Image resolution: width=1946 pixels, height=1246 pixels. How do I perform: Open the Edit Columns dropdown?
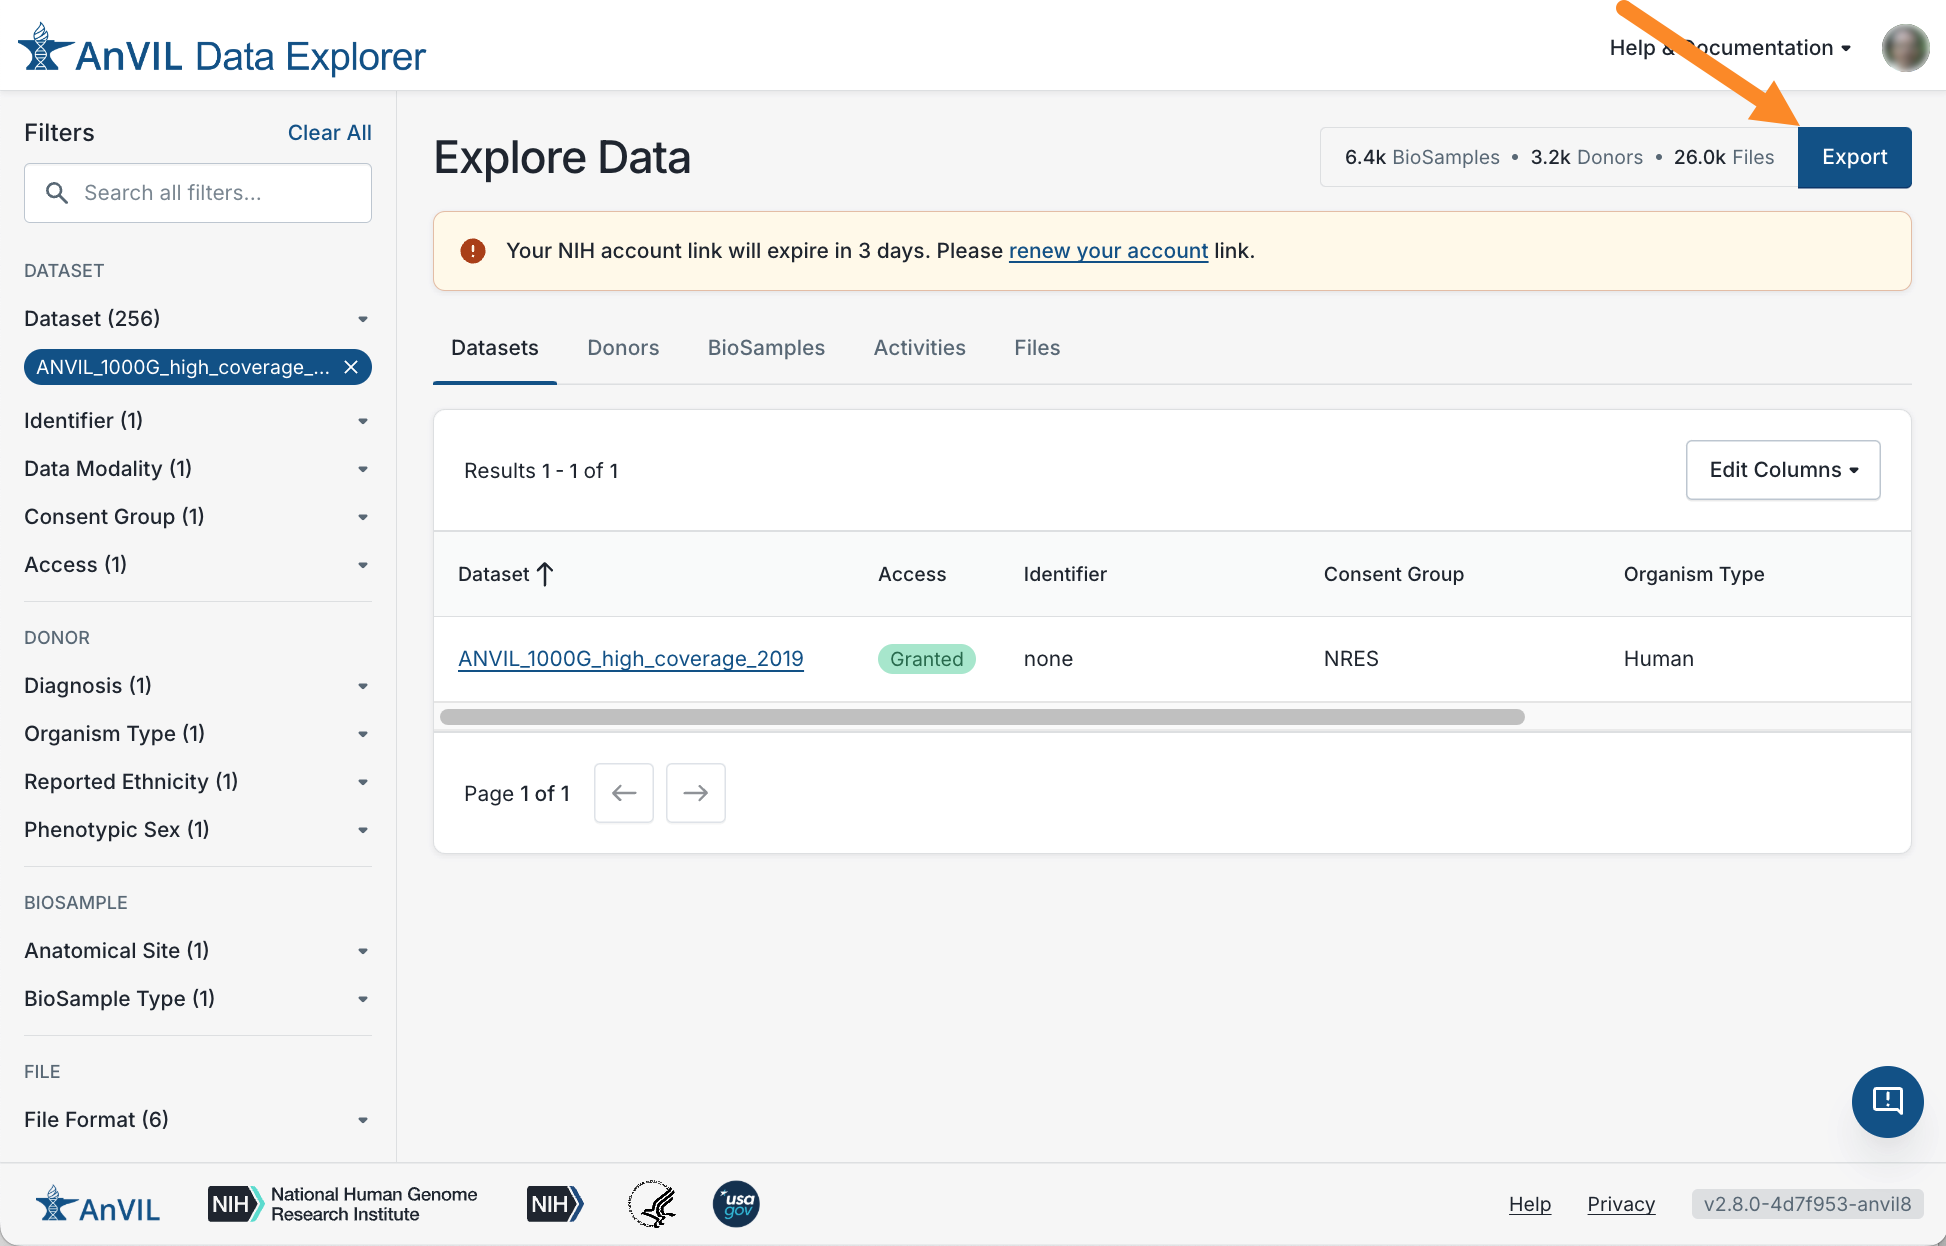(1782, 470)
